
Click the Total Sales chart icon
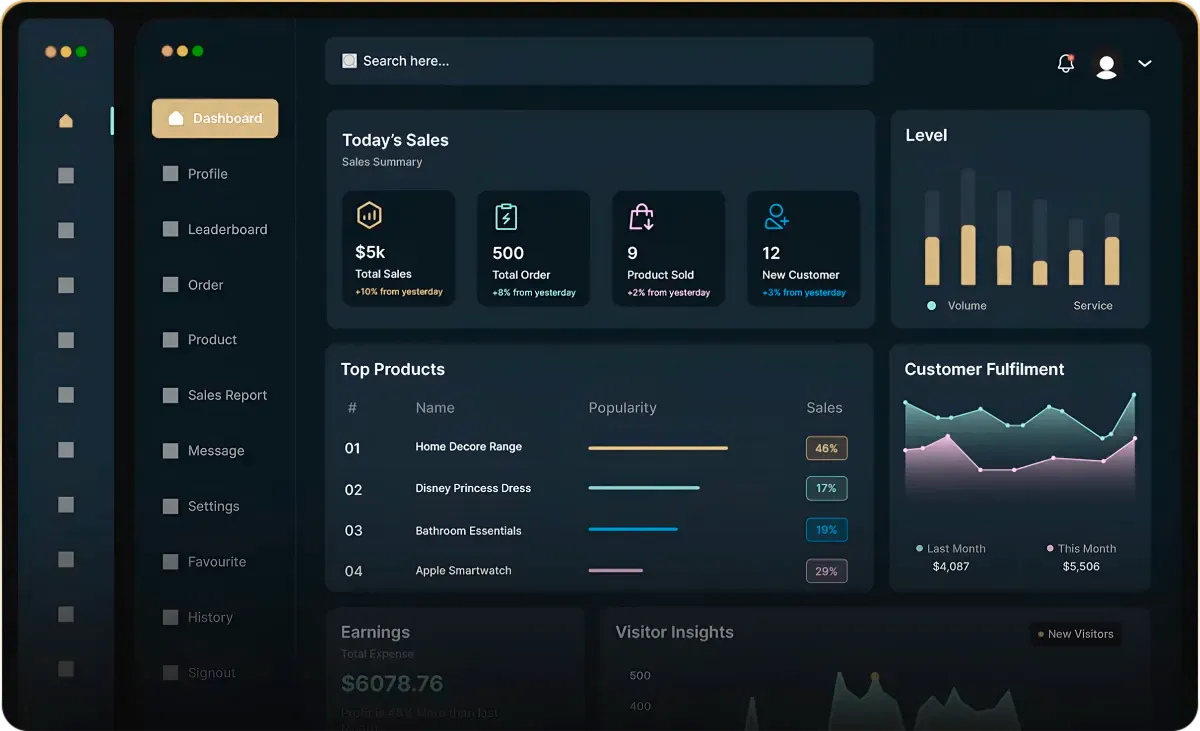click(x=369, y=215)
